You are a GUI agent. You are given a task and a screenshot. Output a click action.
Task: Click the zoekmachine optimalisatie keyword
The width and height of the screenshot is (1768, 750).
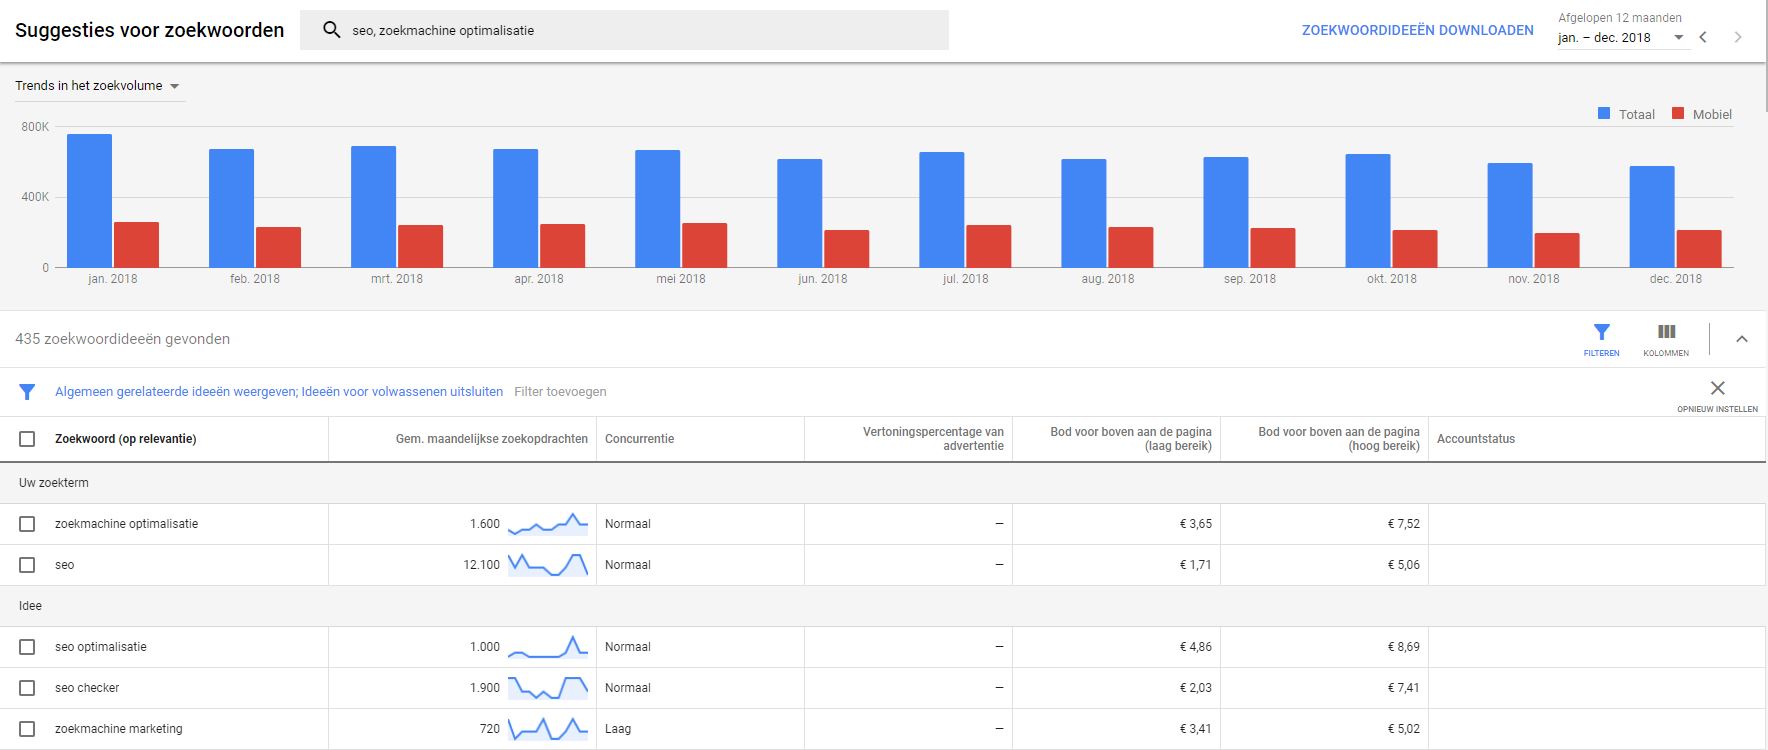[x=126, y=524]
